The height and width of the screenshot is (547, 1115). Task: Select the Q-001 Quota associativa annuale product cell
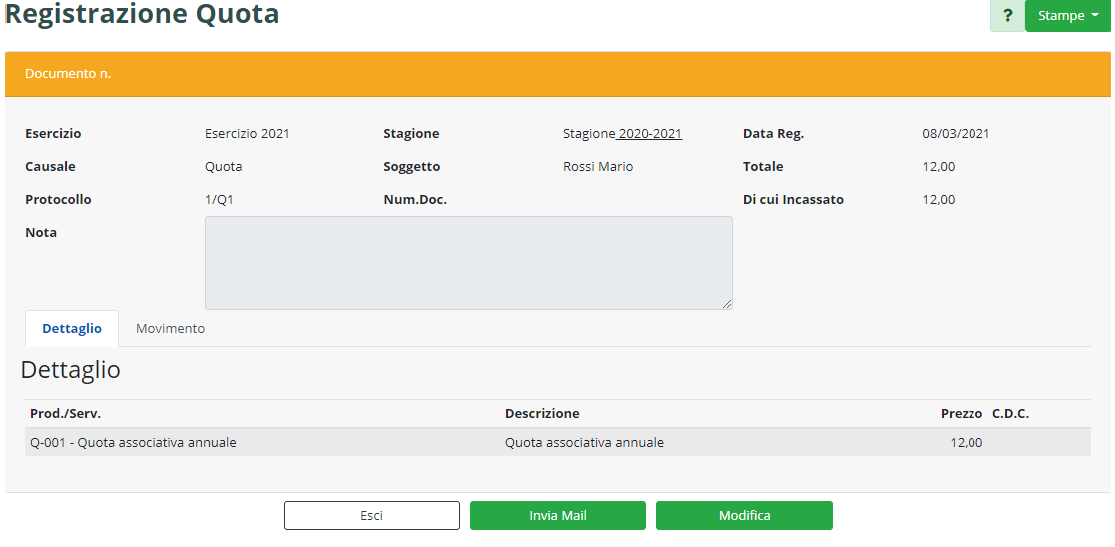133,442
